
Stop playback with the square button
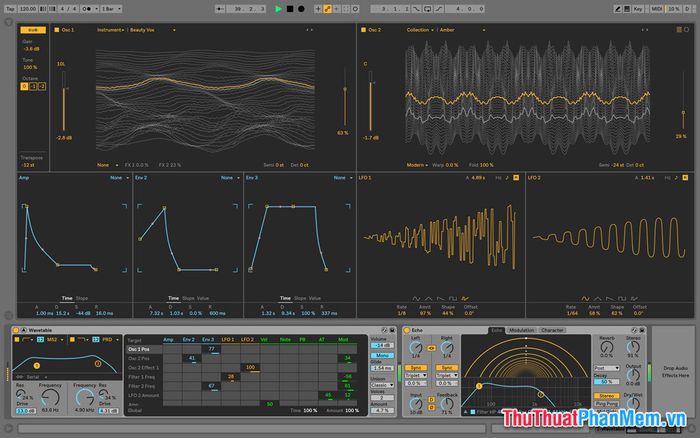(290, 8)
